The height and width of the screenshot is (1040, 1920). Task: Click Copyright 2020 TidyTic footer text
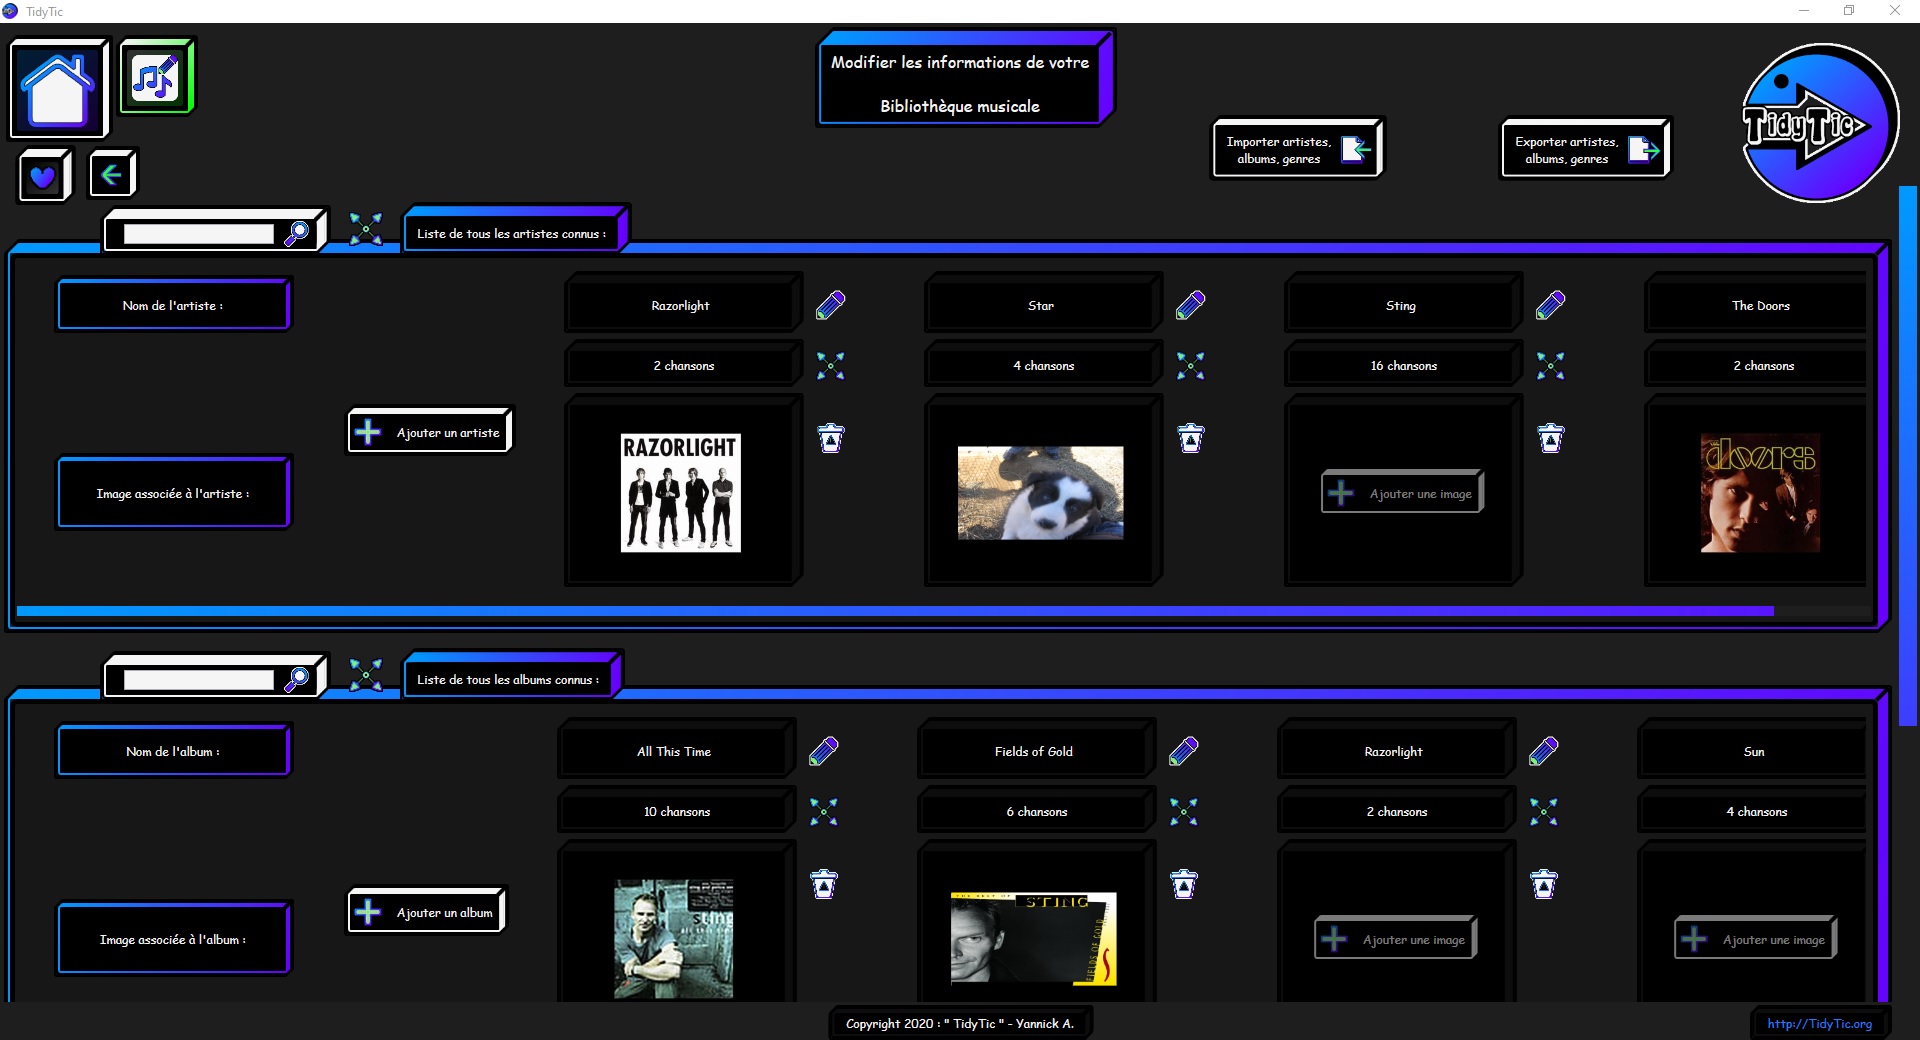point(960,1023)
